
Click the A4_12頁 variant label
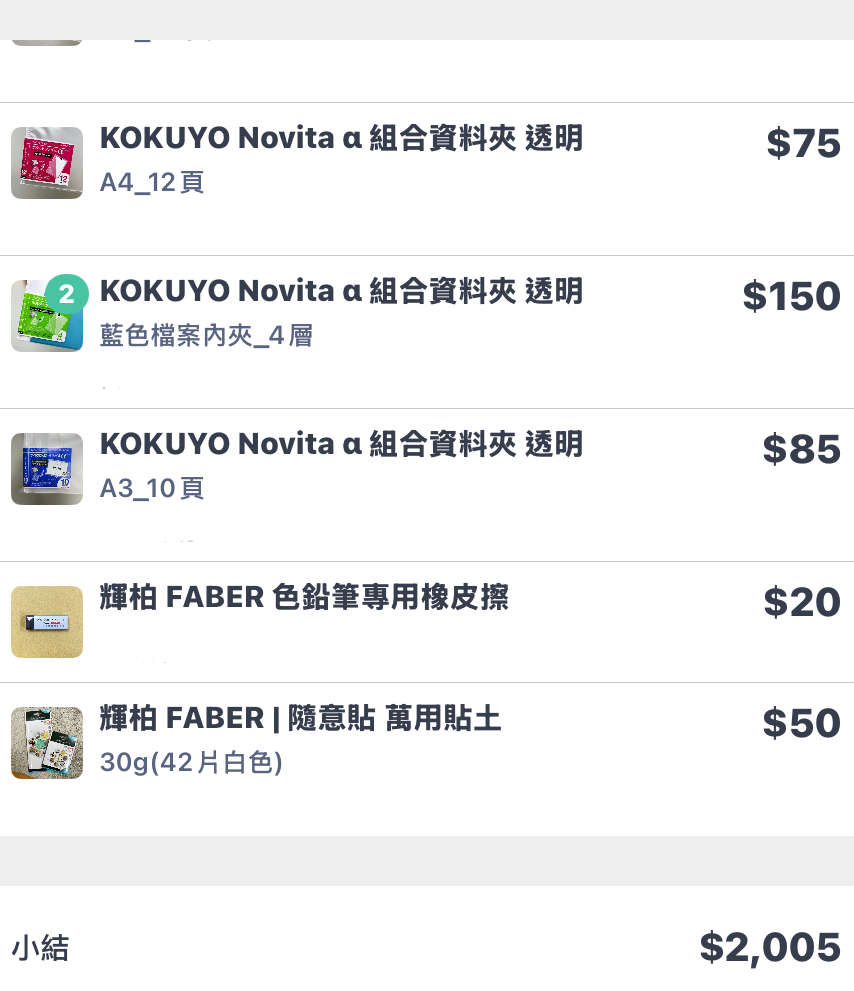click(x=152, y=183)
